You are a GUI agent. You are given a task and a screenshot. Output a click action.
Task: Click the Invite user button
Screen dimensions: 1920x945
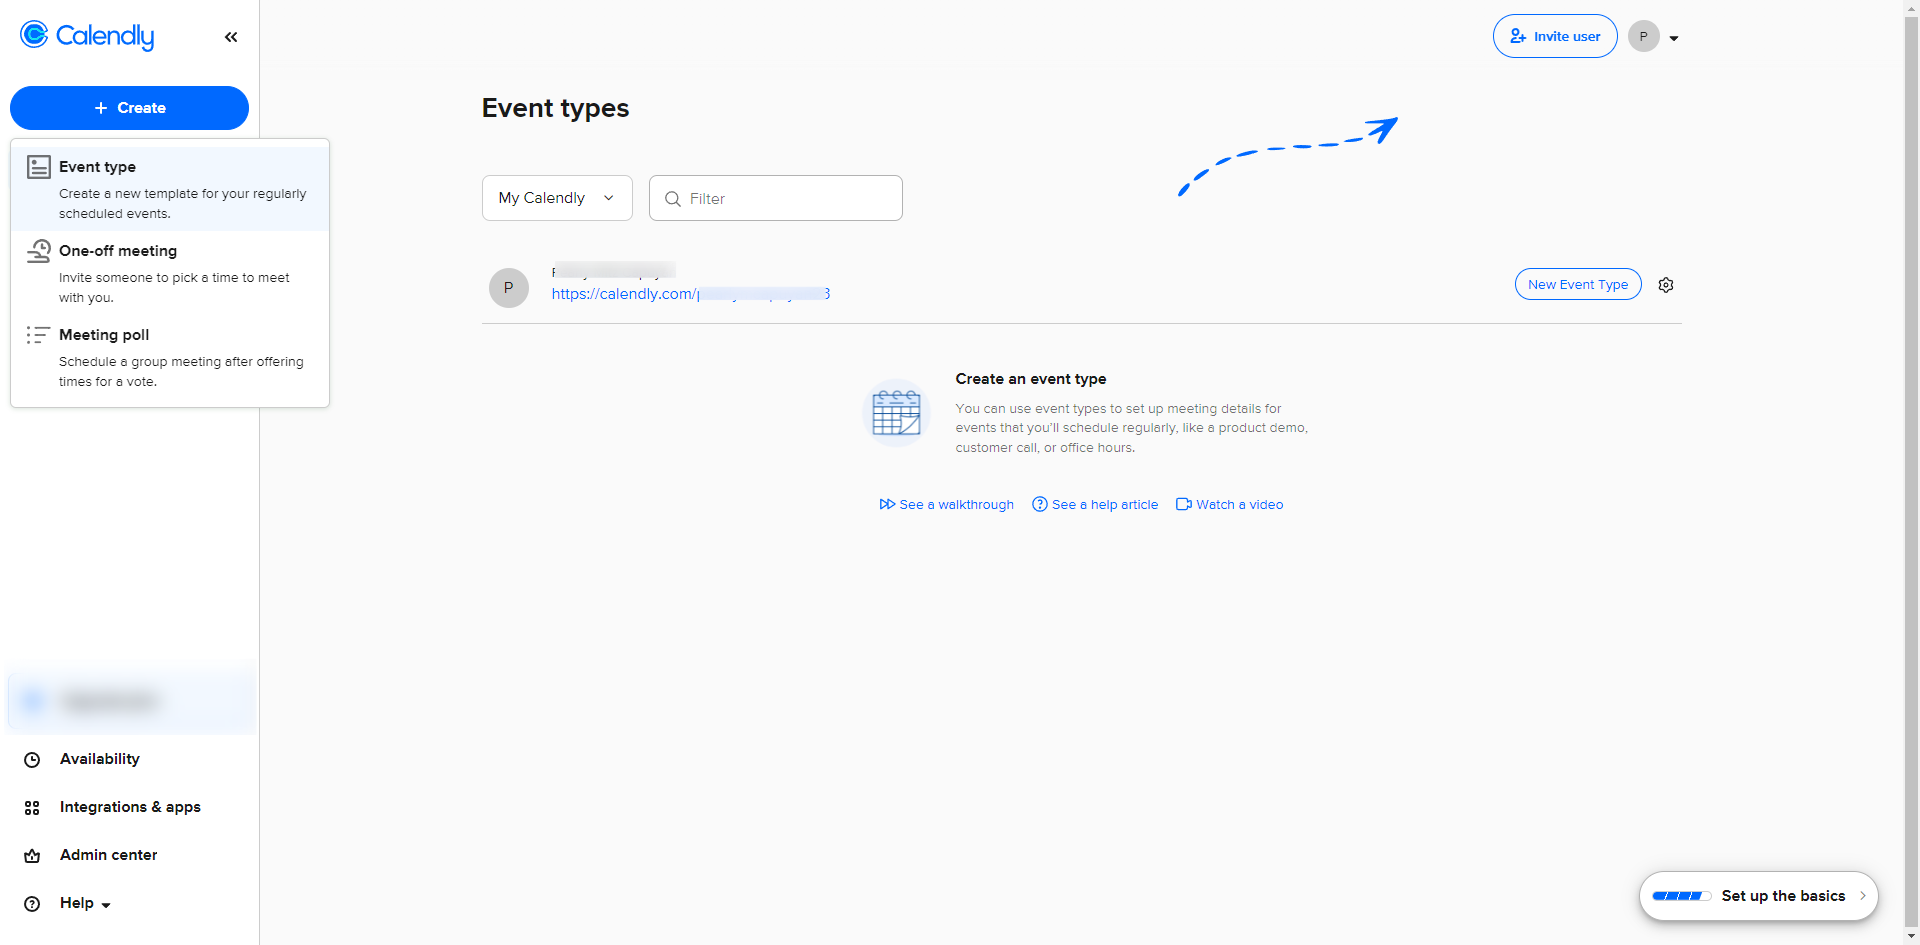[x=1555, y=36]
